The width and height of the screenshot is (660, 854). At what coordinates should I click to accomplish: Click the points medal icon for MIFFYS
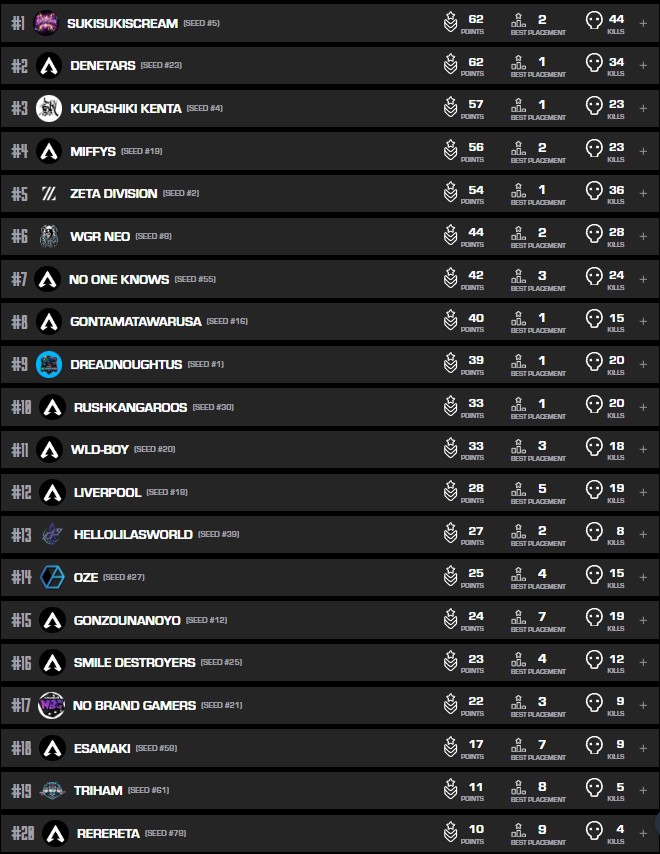[451, 150]
